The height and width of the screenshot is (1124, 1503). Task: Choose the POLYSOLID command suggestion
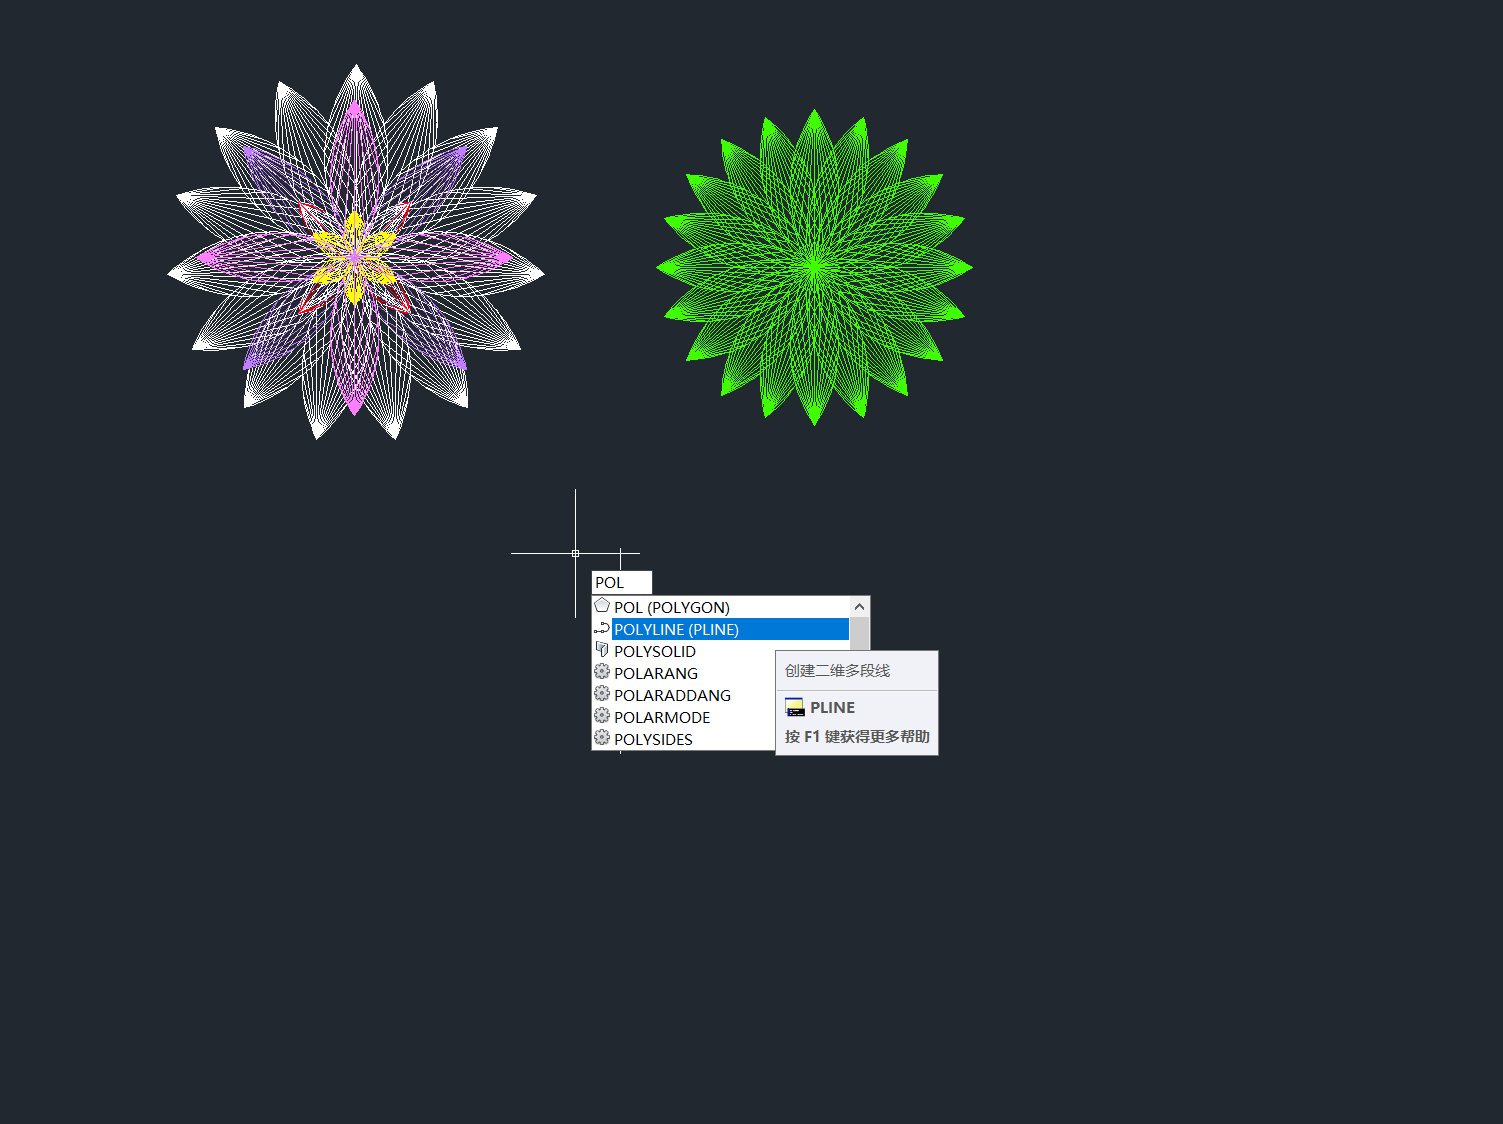pos(655,650)
